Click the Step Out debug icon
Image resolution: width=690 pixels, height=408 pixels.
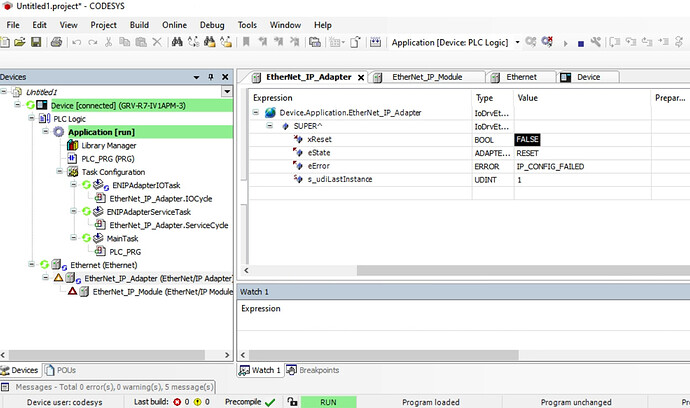coord(647,42)
